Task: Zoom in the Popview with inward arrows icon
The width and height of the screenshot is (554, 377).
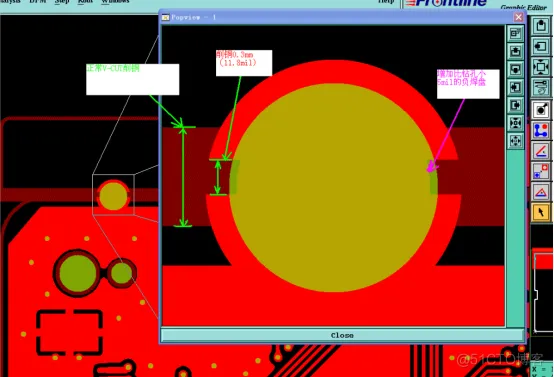Action: coord(515,123)
